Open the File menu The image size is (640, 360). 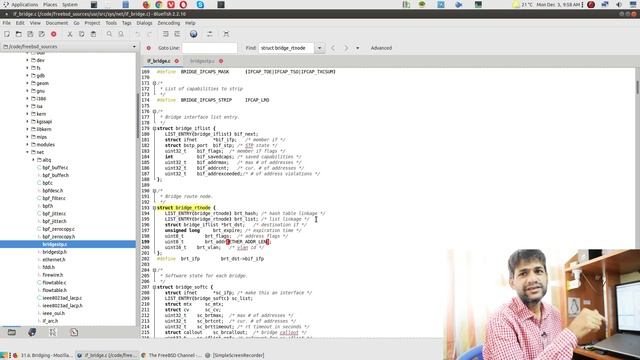click(7, 23)
